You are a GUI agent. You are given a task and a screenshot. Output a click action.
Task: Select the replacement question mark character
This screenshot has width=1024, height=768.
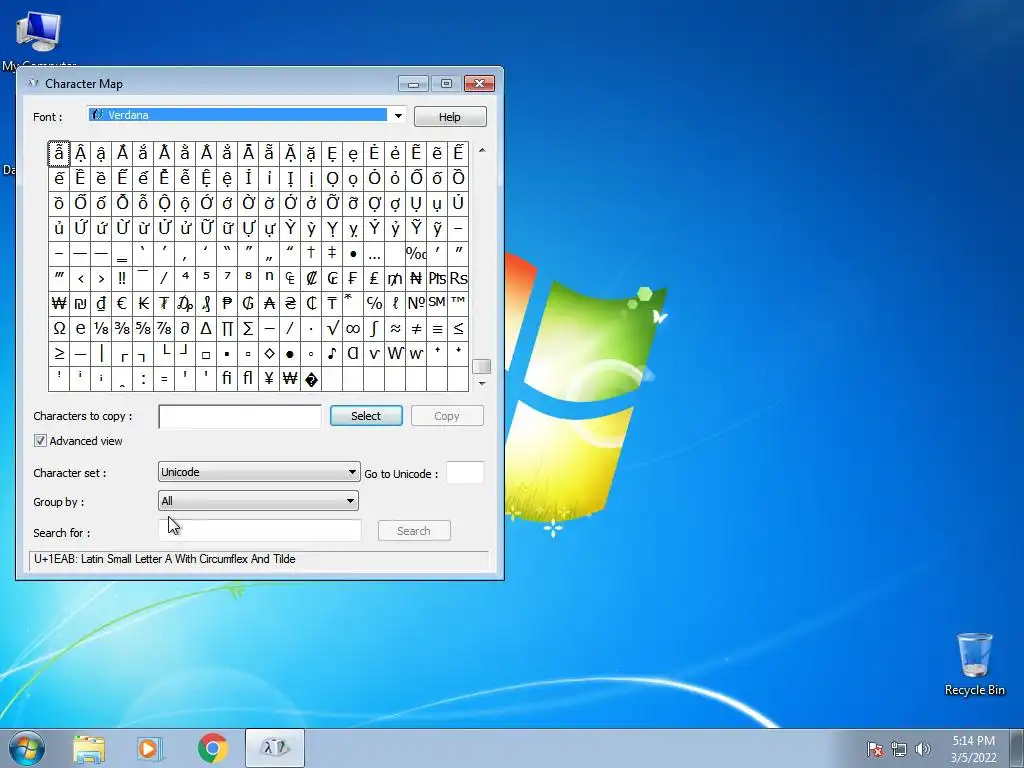pyautogui.click(x=312, y=379)
